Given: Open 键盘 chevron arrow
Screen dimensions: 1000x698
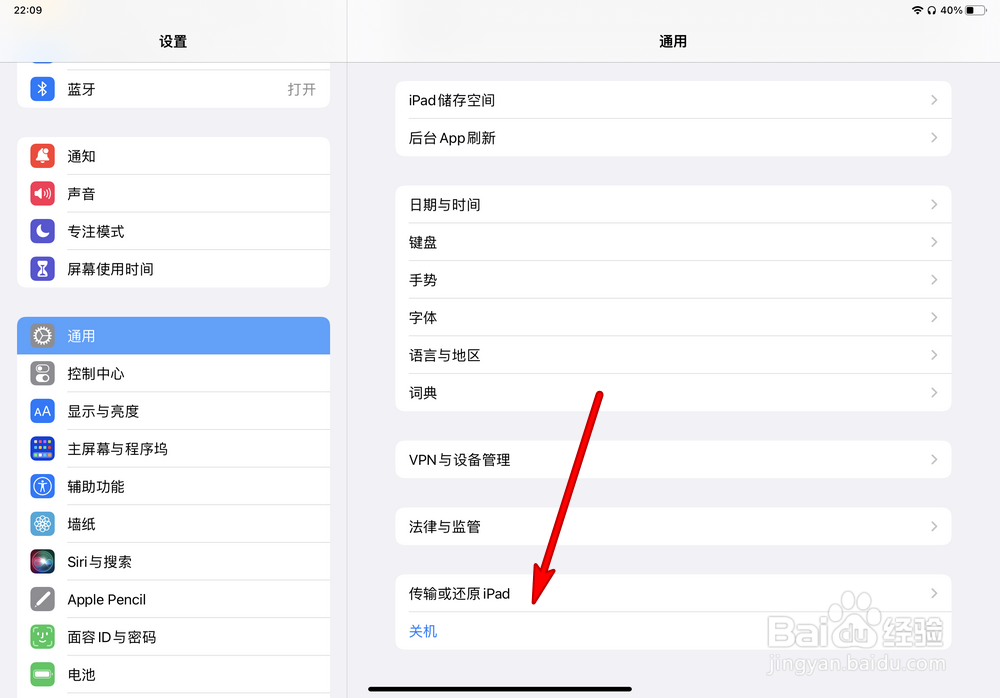Looking at the screenshot, I should (934, 242).
